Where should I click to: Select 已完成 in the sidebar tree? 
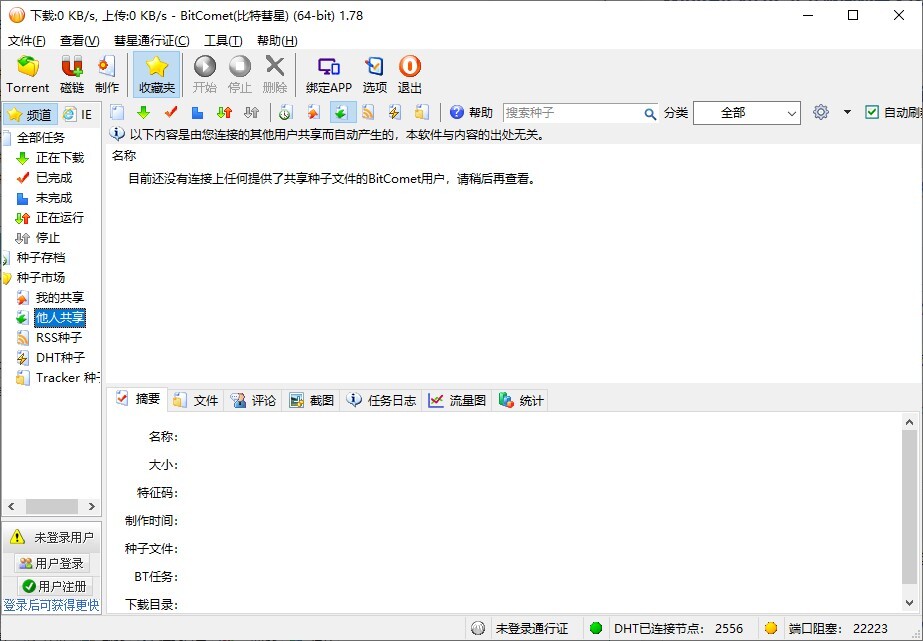coord(54,178)
